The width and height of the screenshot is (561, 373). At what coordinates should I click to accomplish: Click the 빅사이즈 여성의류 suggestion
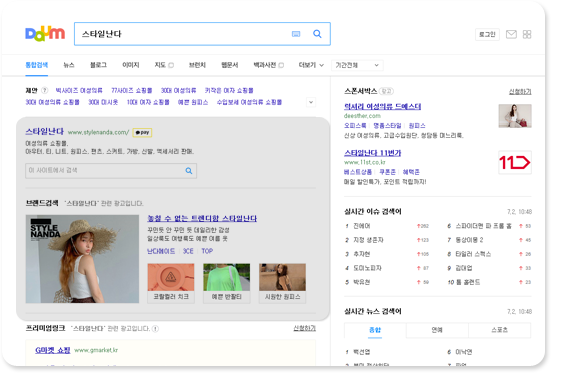pyautogui.click(x=79, y=90)
